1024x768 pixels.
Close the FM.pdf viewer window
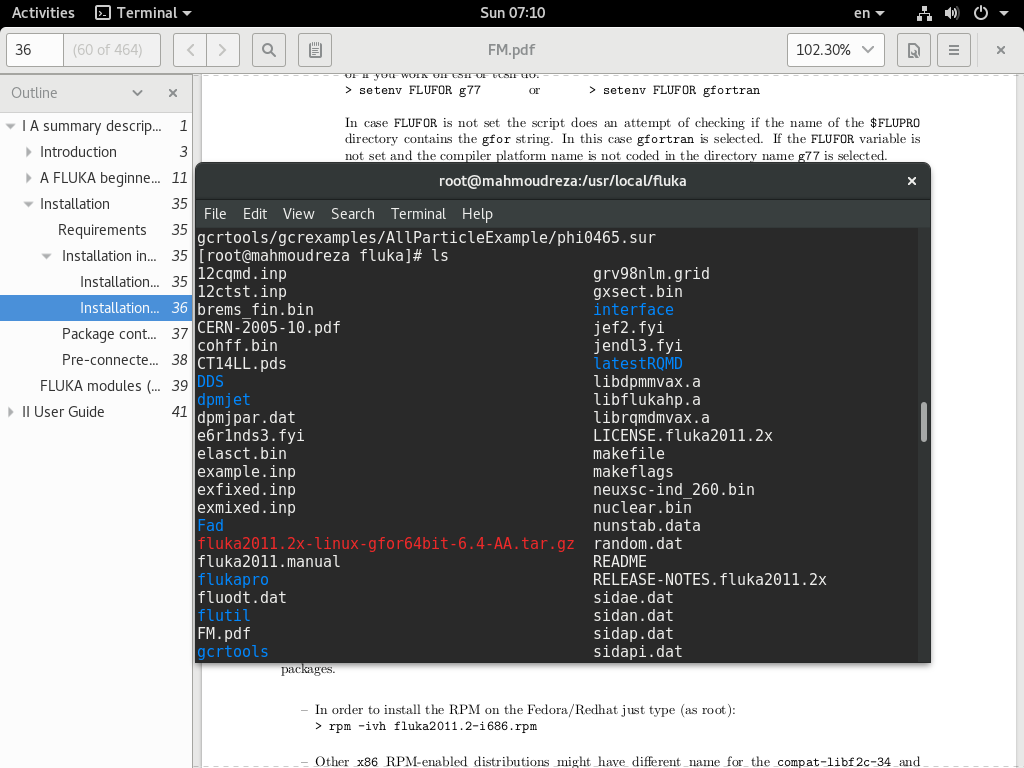1000,50
